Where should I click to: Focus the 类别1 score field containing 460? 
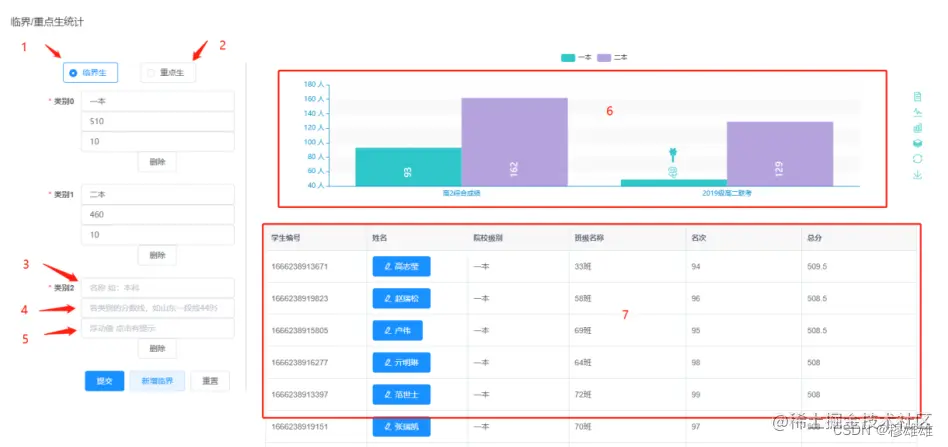click(x=157, y=215)
